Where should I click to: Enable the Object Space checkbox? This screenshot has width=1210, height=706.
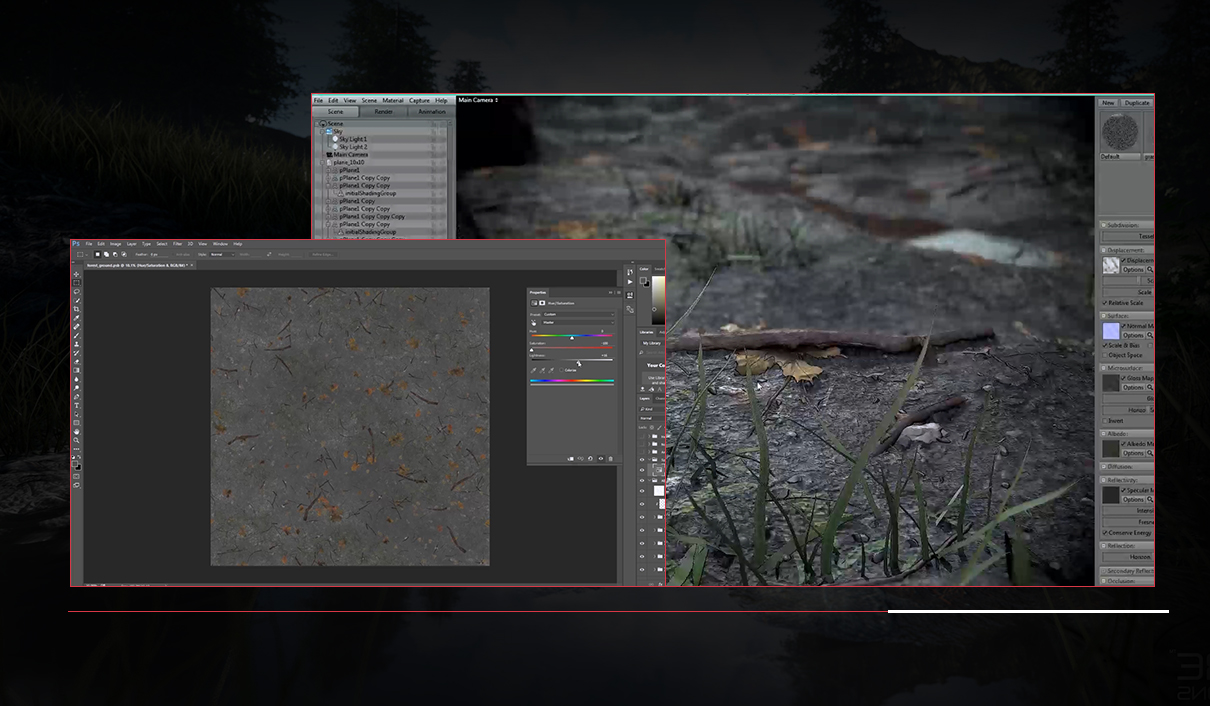click(x=1105, y=355)
